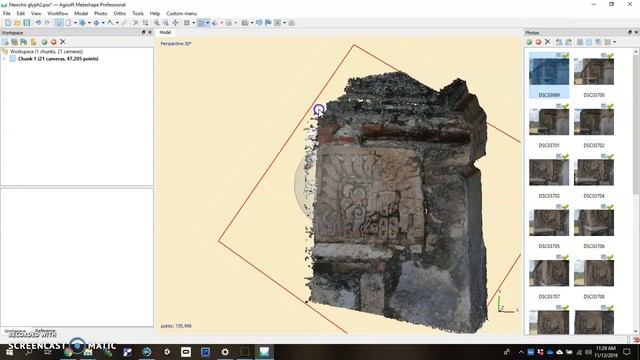This screenshot has height=360, width=640.
Task: Undo the last action
Action: (x=38, y=23)
